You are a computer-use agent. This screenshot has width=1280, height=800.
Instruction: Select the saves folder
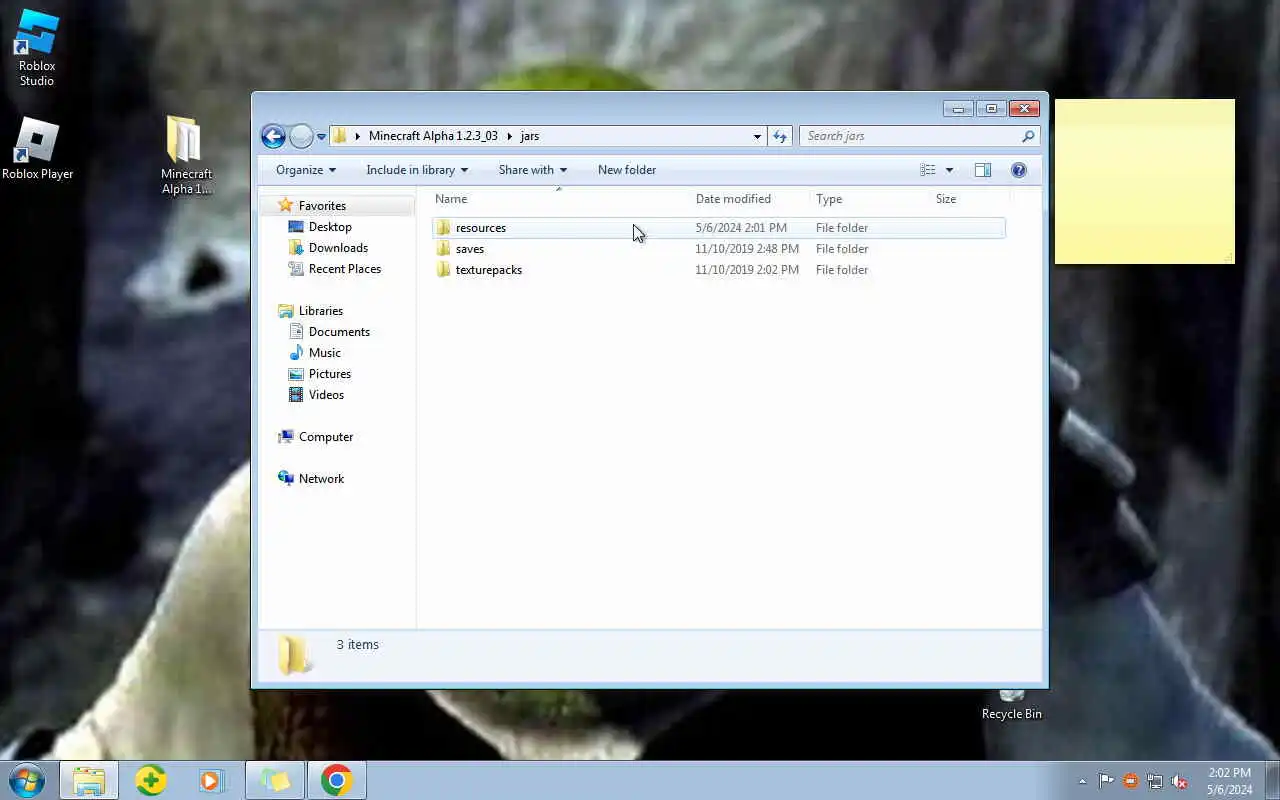pos(718,249)
